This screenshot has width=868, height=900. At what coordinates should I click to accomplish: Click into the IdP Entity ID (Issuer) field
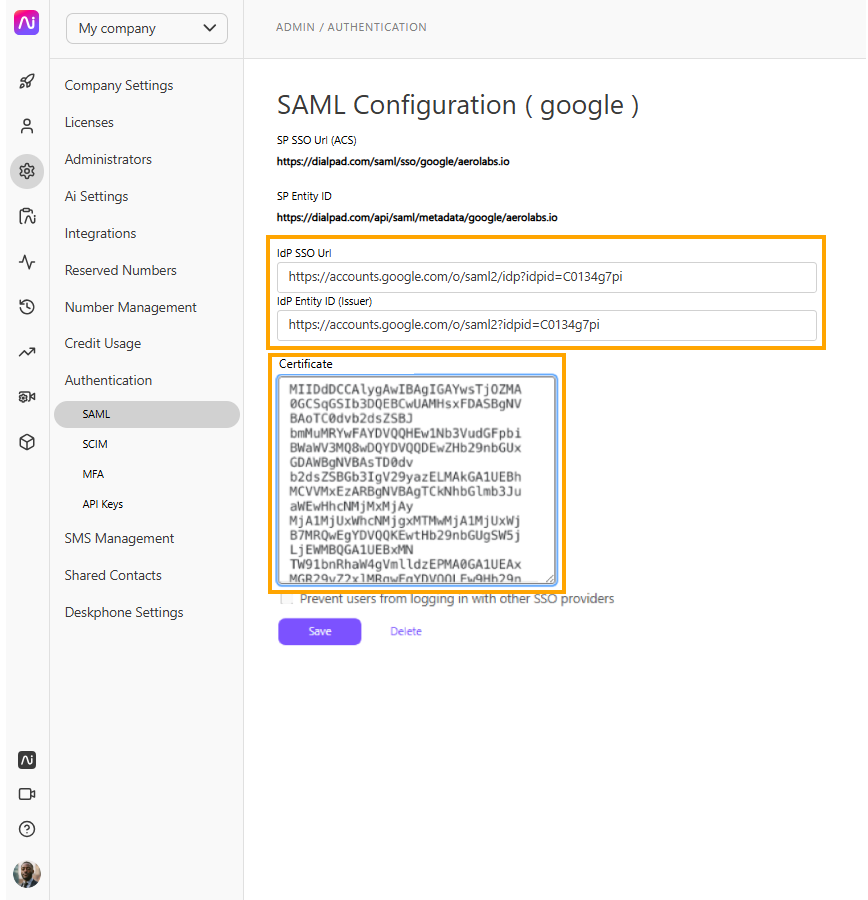point(547,325)
